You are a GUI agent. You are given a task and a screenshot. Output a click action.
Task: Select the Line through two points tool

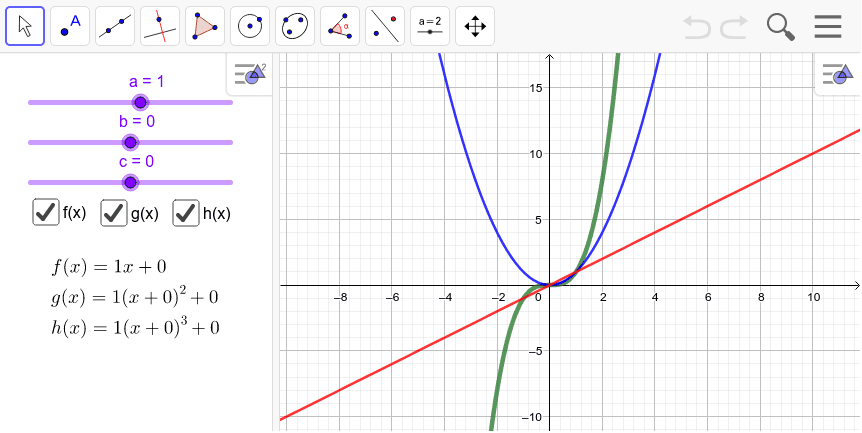115,26
